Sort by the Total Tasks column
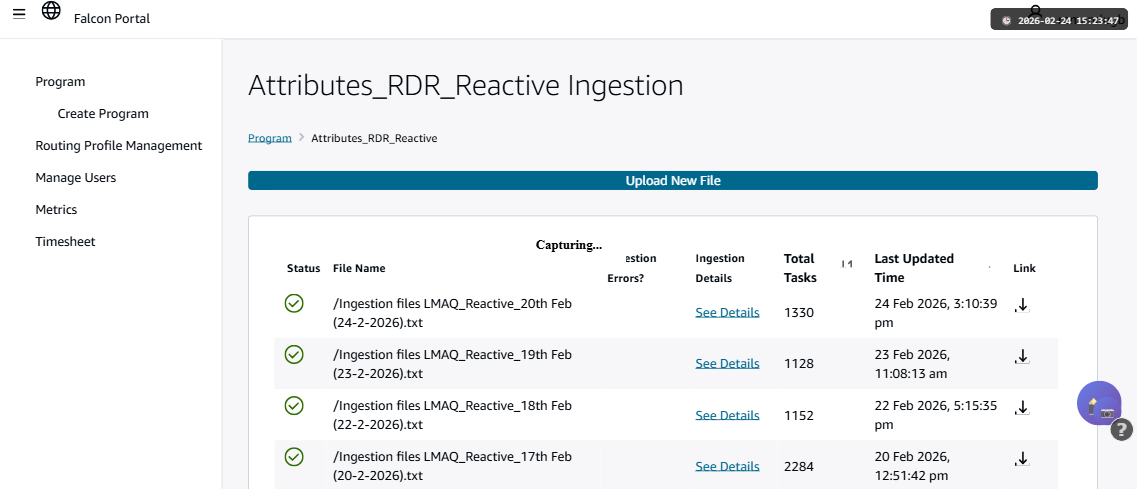This screenshot has height=489, width=1137. [846, 264]
